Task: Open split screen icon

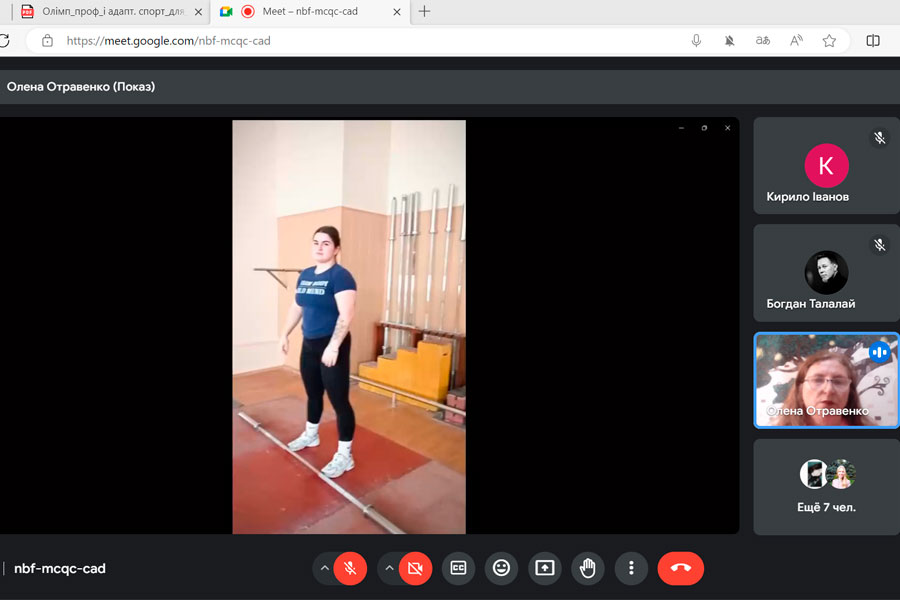Action: 873,41
